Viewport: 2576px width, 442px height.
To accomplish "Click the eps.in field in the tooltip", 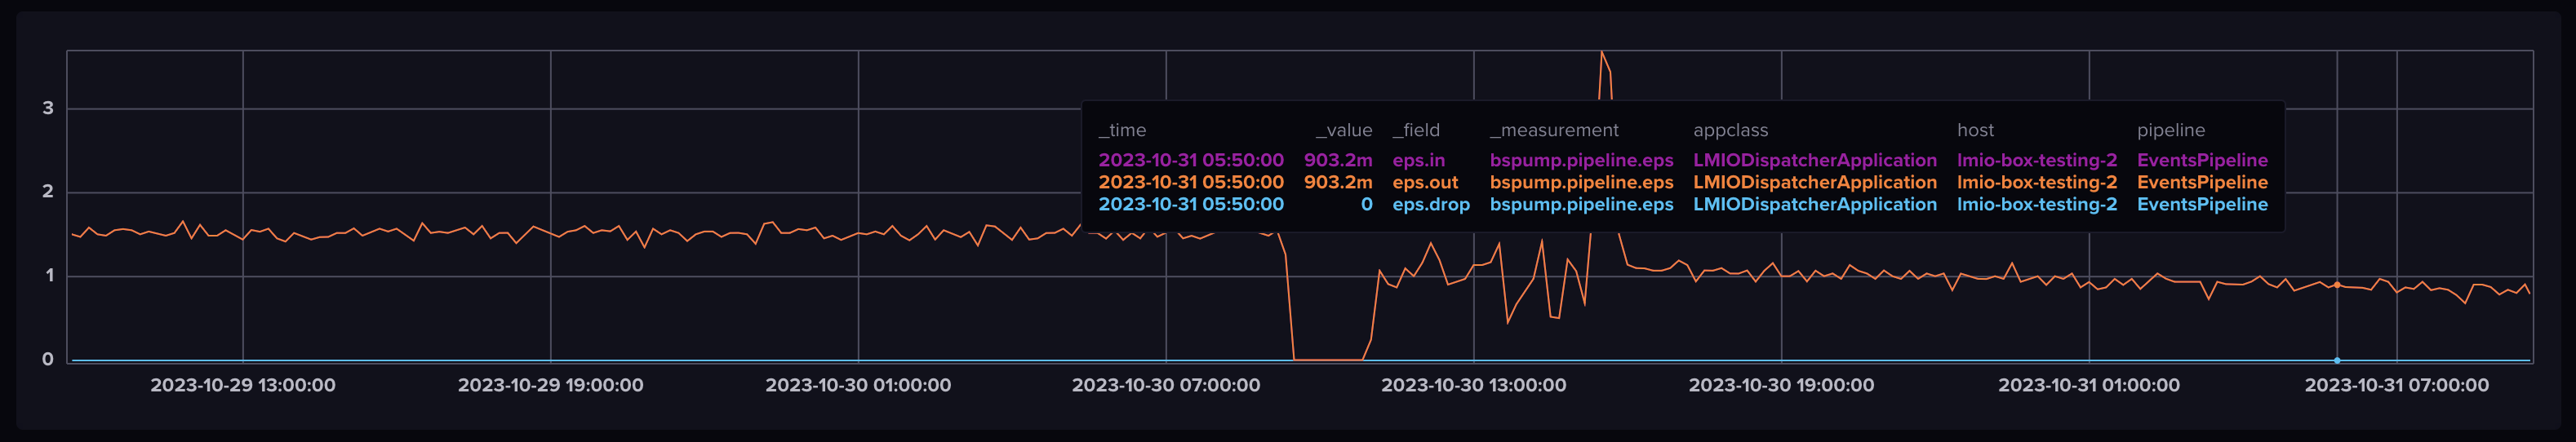I will click(1418, 160).
